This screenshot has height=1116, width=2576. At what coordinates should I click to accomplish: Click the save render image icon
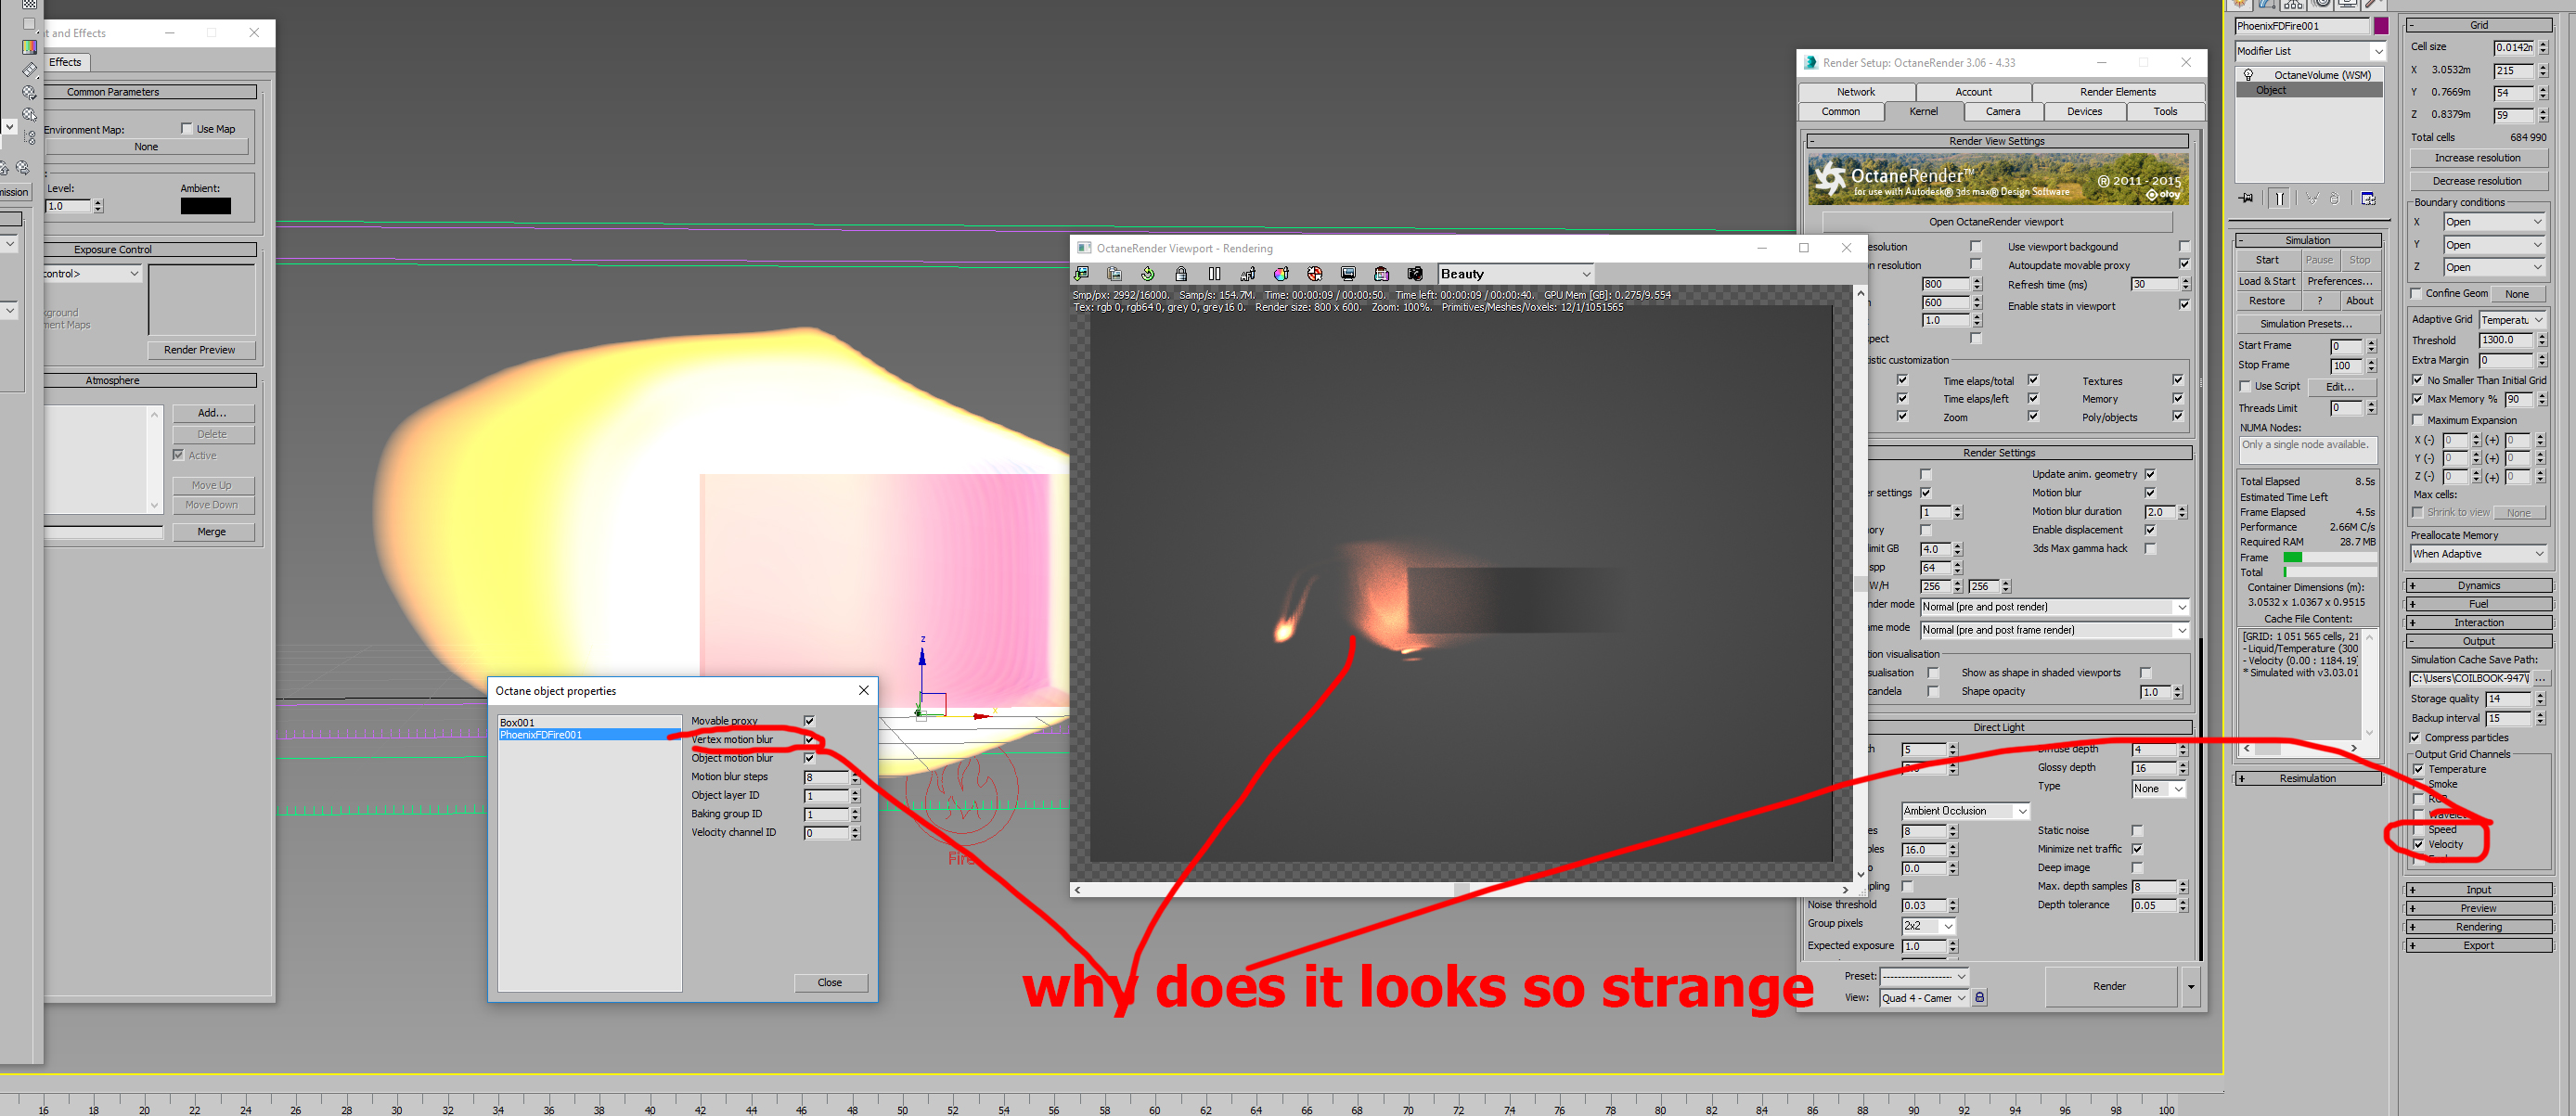tap(1081, 274)
